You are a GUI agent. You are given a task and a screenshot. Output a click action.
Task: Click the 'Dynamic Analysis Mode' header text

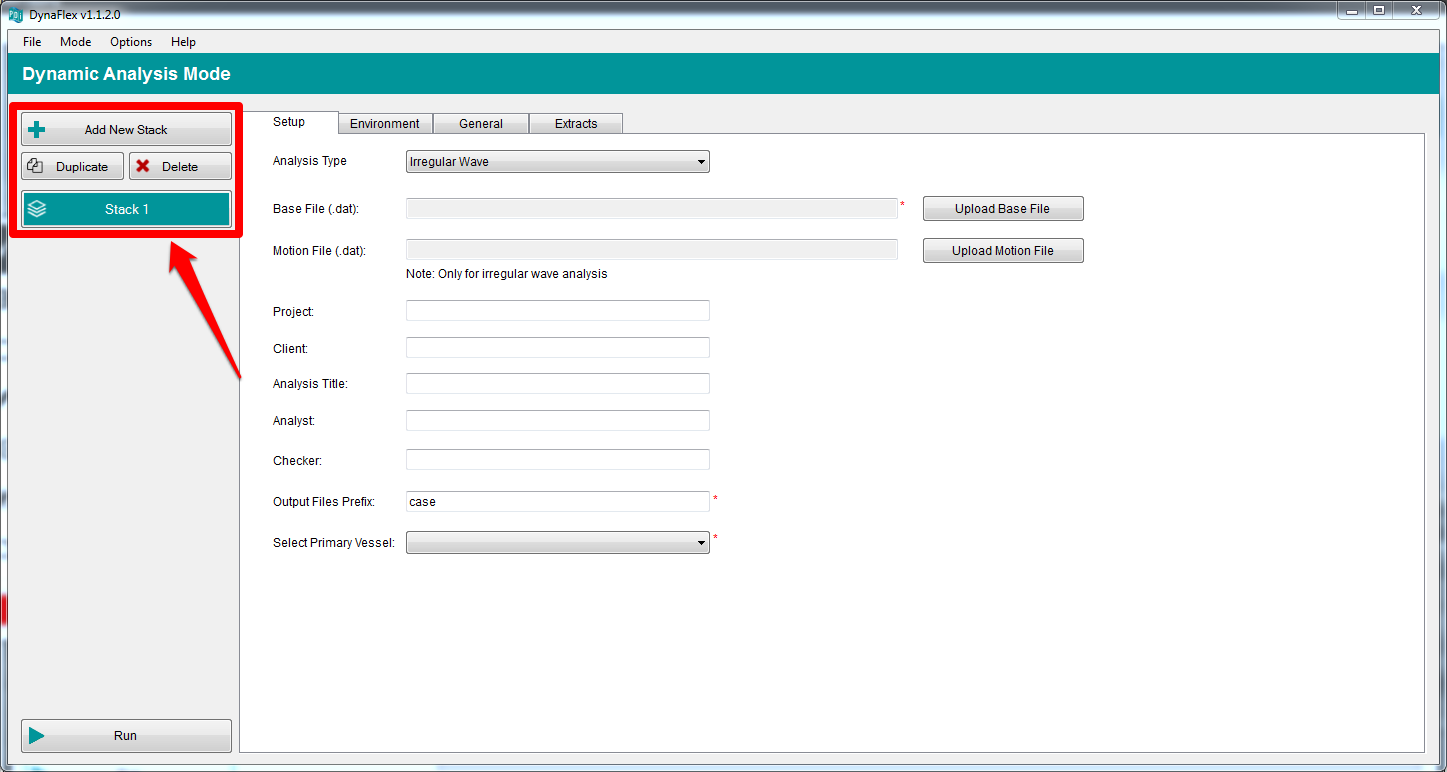(x=126, y=74)
